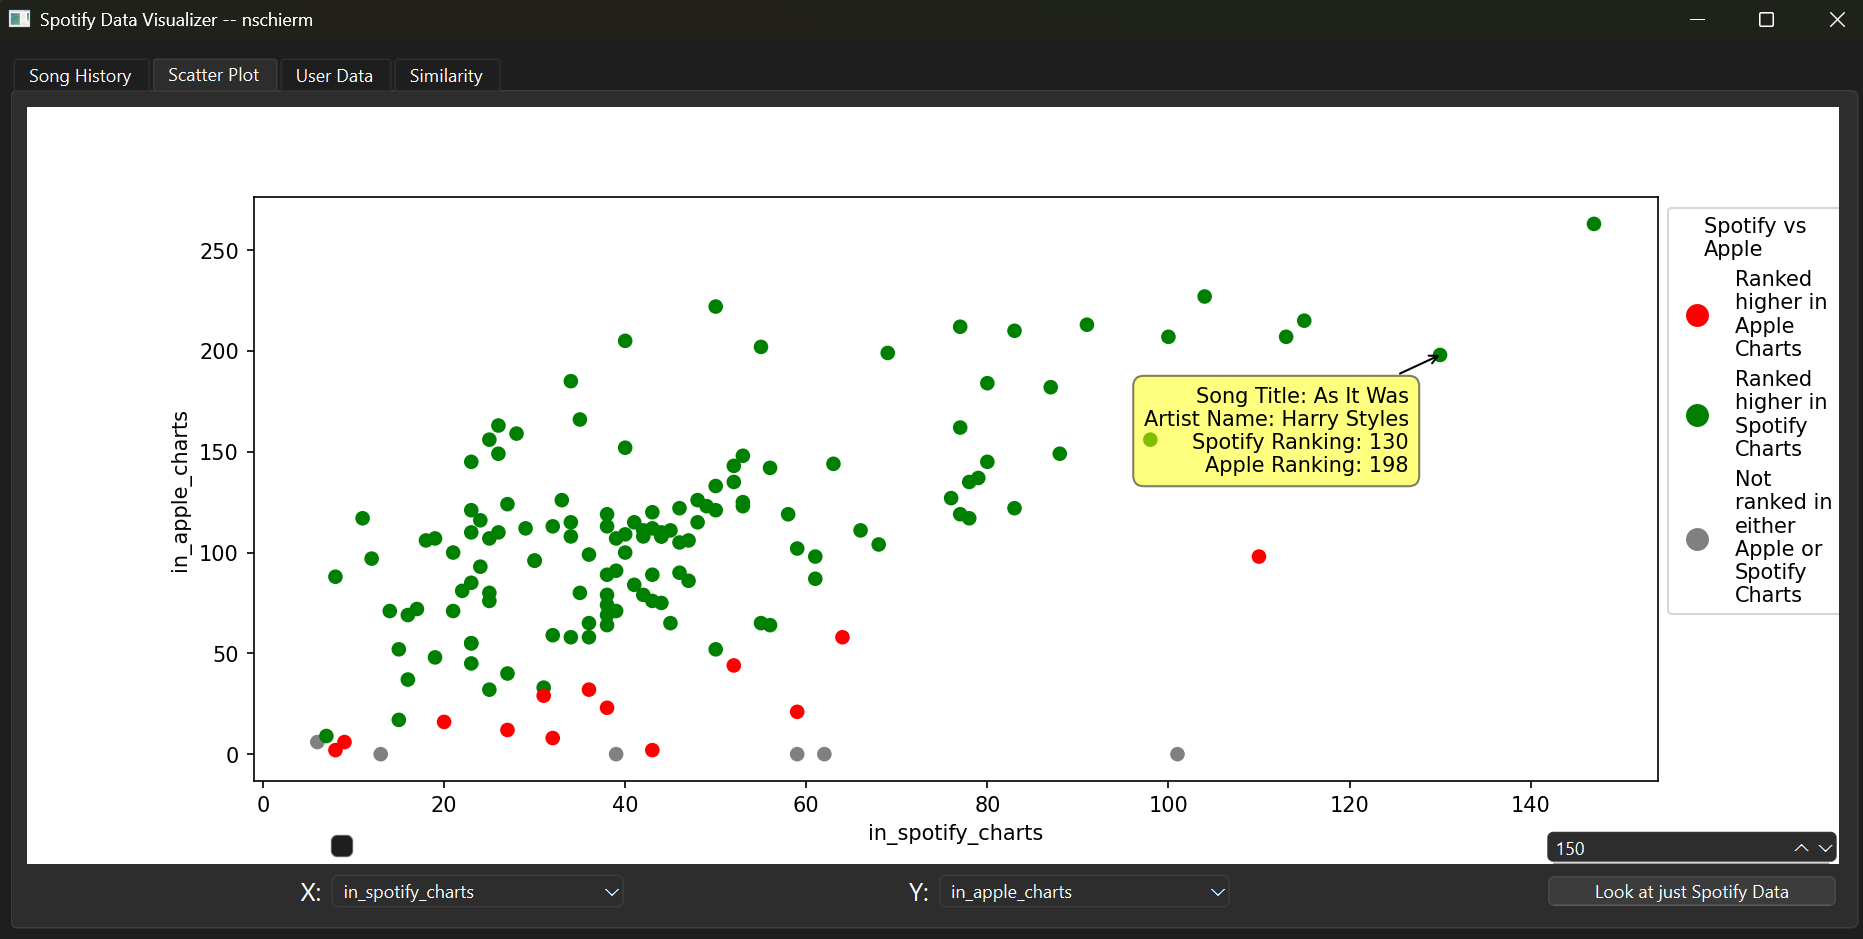Click the red legend marker for Apple Charts
Image resolution: width=1863 pixels, height=939 pixels.
click(1697, 316)
